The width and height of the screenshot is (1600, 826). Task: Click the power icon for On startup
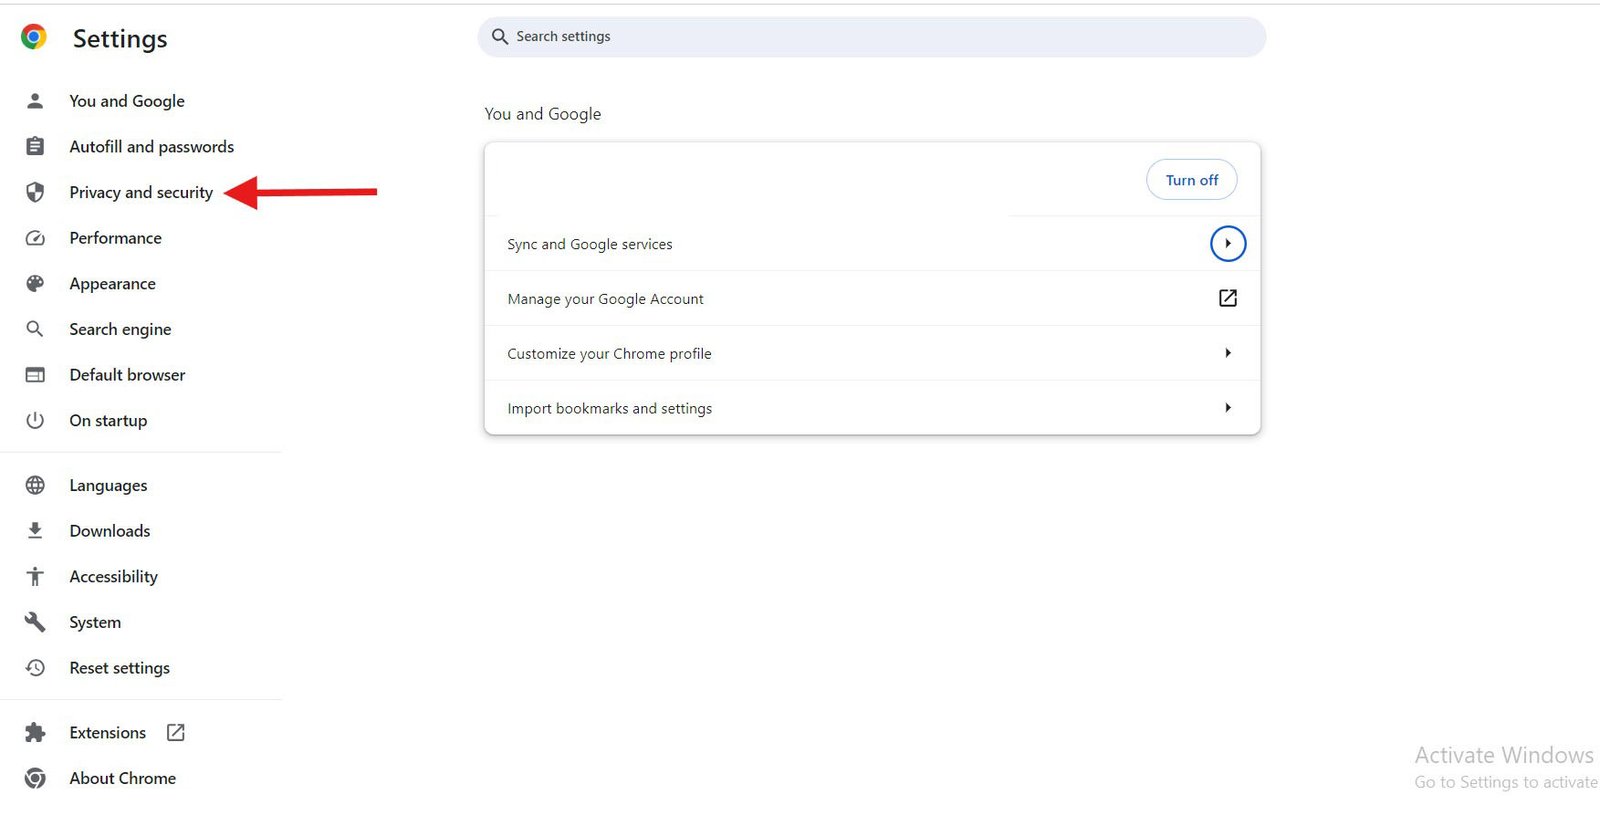click(x=35, y=420)
